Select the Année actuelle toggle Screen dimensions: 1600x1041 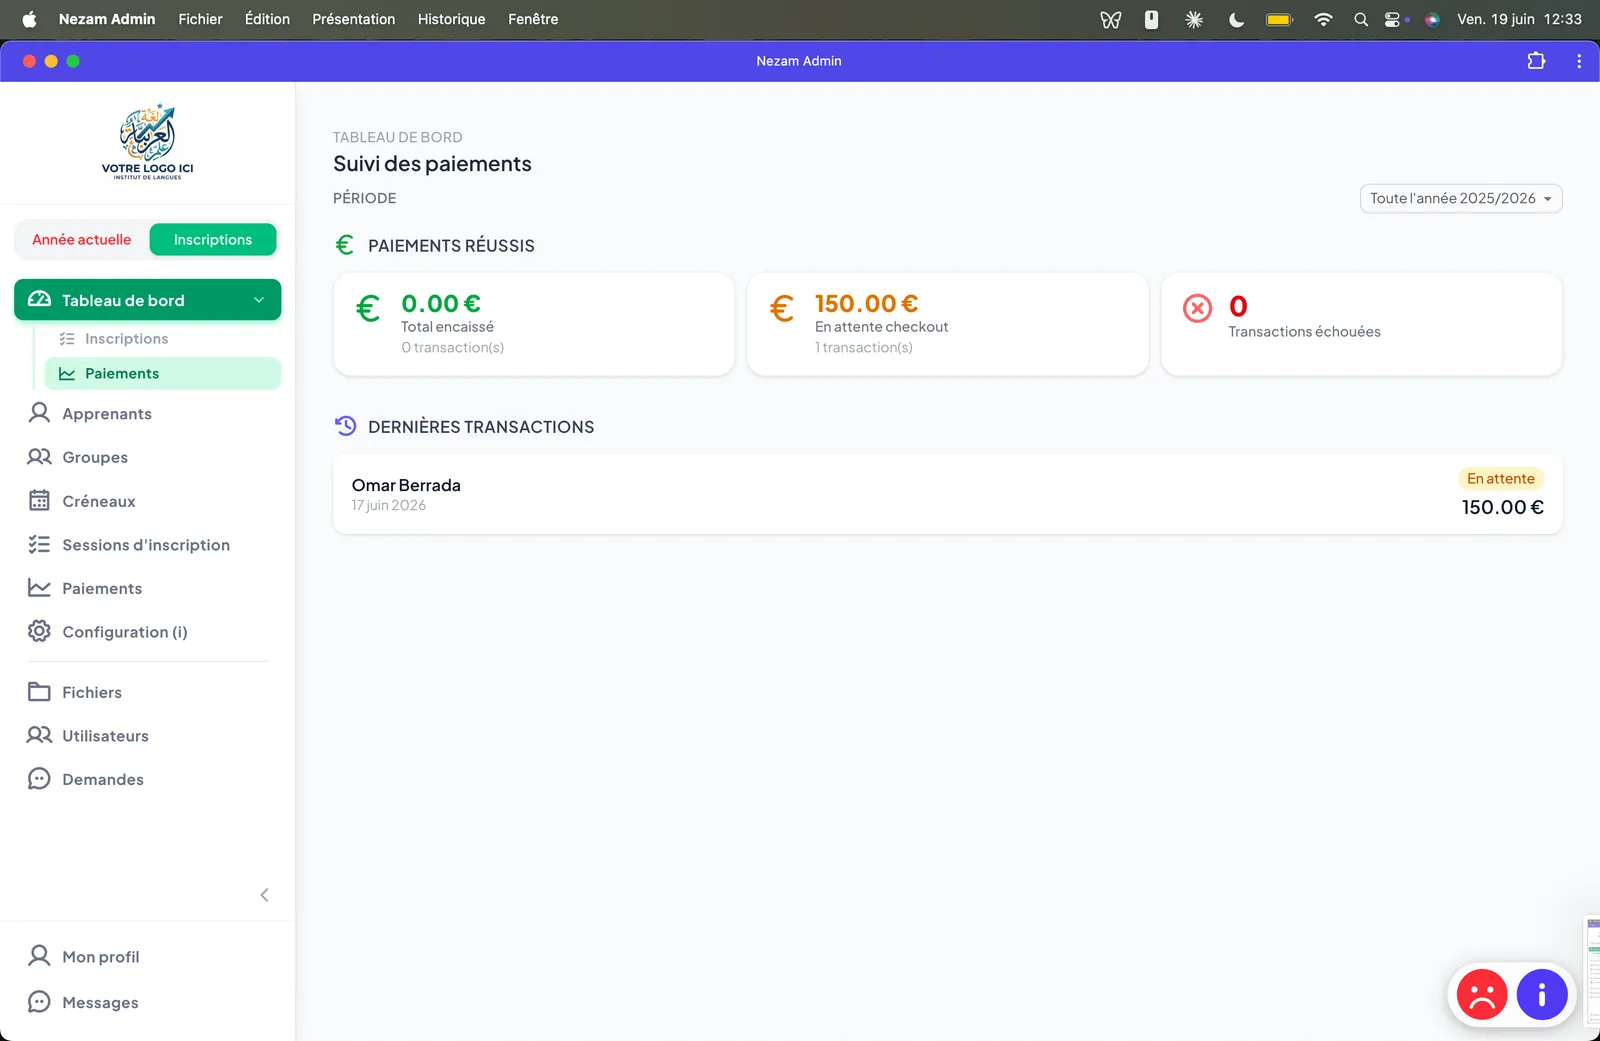[x=82, y=240]
